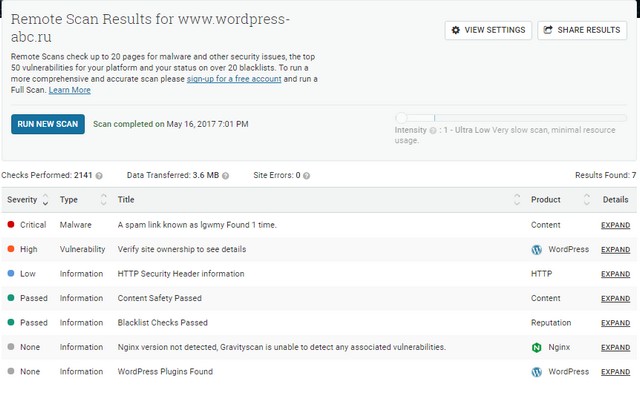Image resolution: width=640 pixels, height=396 pixels.
Task: Open View Settings
Action: click(488, 30)
